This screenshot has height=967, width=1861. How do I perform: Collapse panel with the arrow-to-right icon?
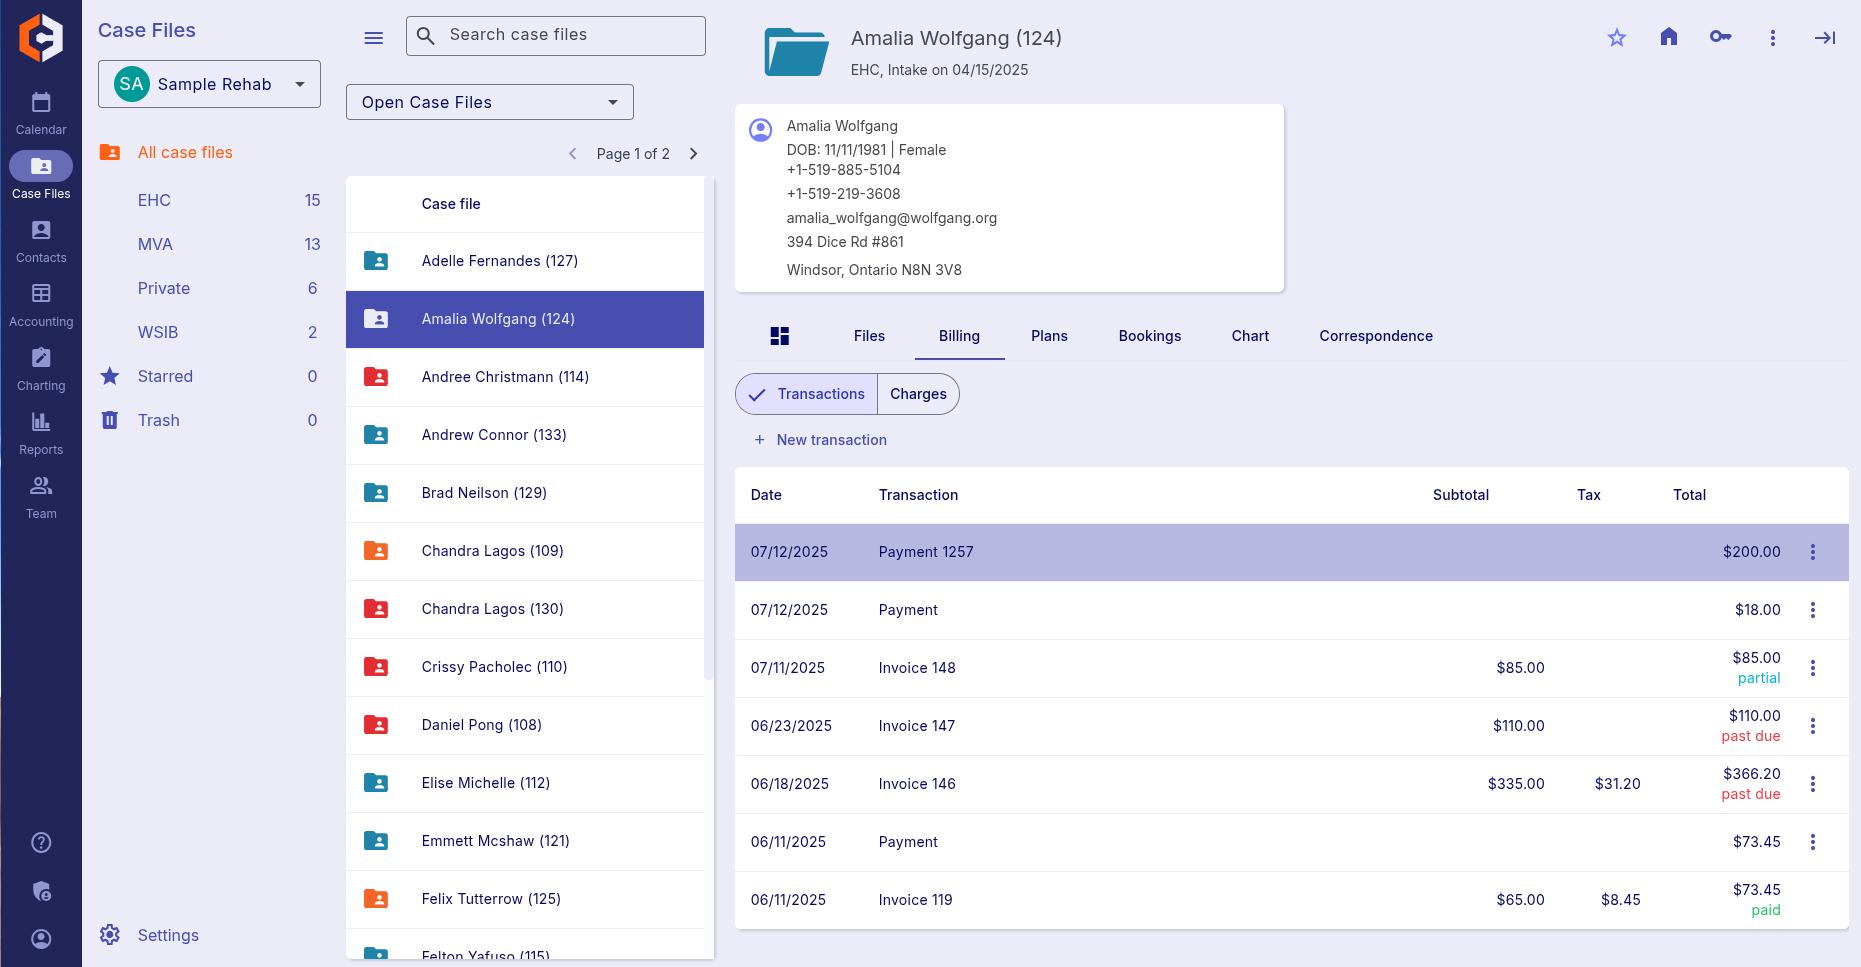click(x=1824, y=38)
